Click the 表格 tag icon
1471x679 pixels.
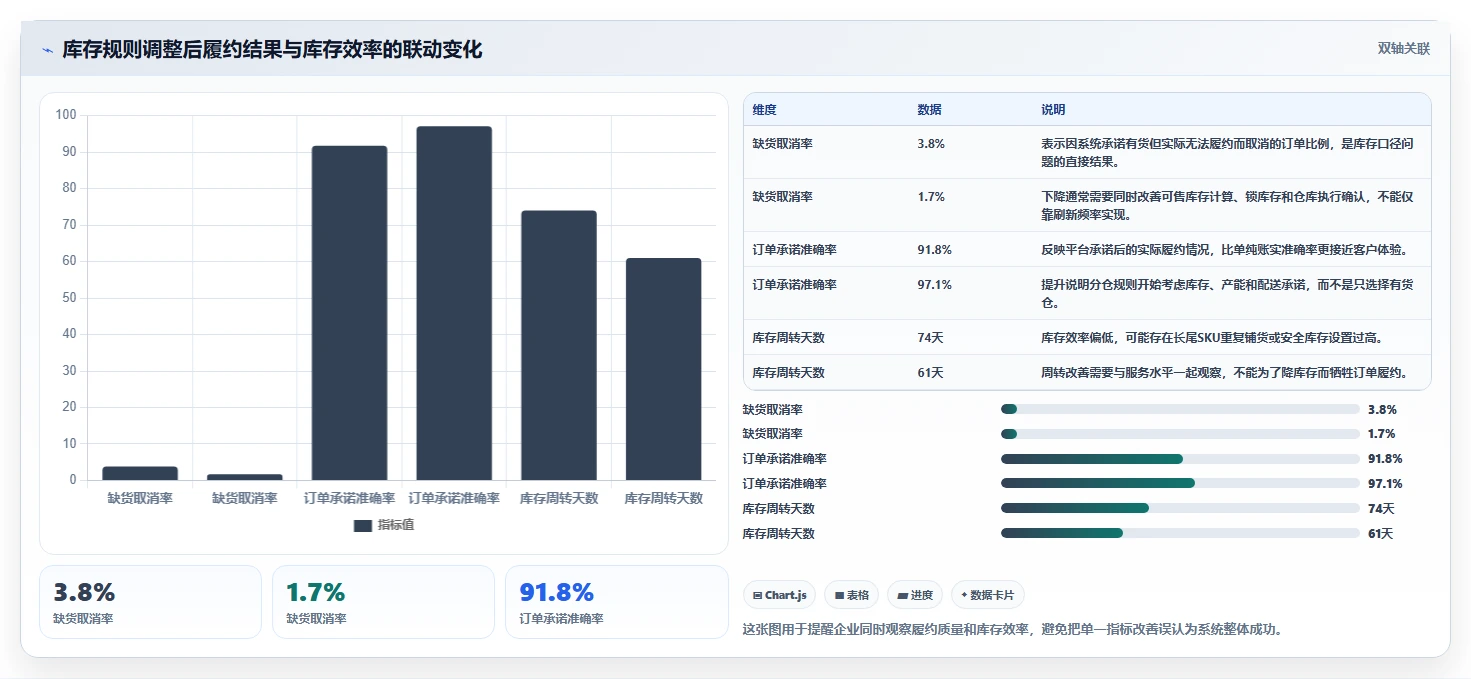click(x=839, y=595)
